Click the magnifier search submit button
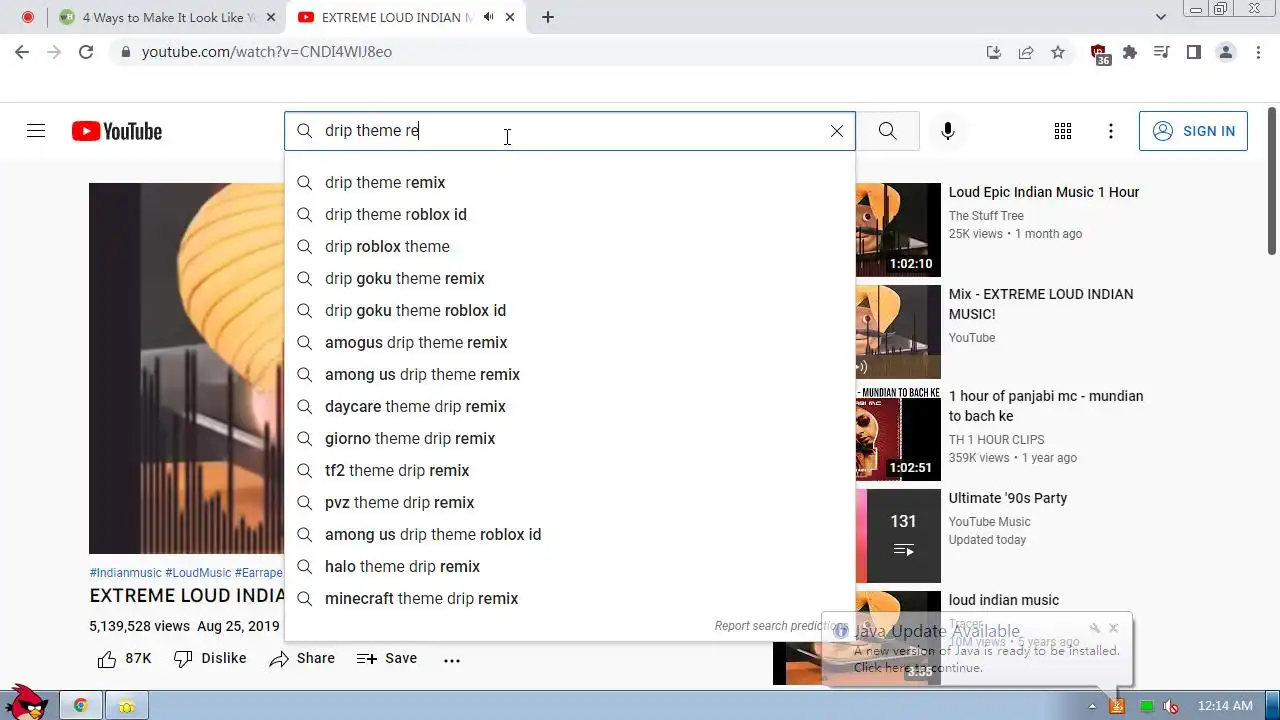The height and width of the screenshot is (720, 1280). (x=887, y=131)
